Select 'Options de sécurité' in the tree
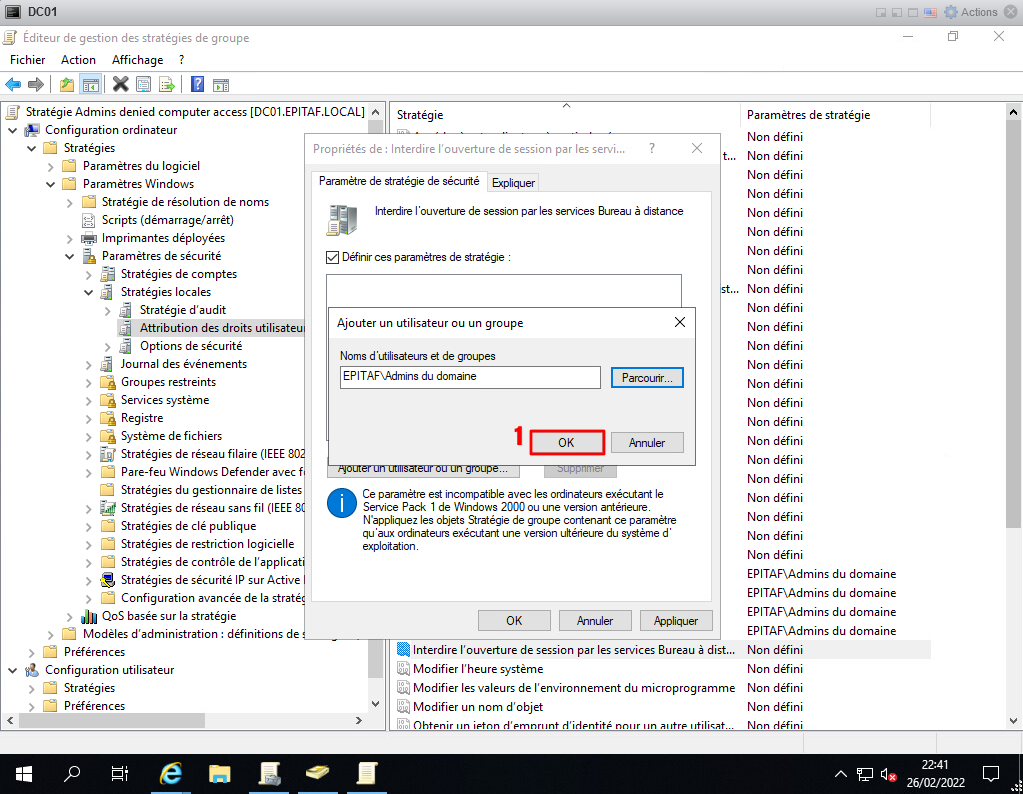The image size is (1023, 794). tap(190, 346)
